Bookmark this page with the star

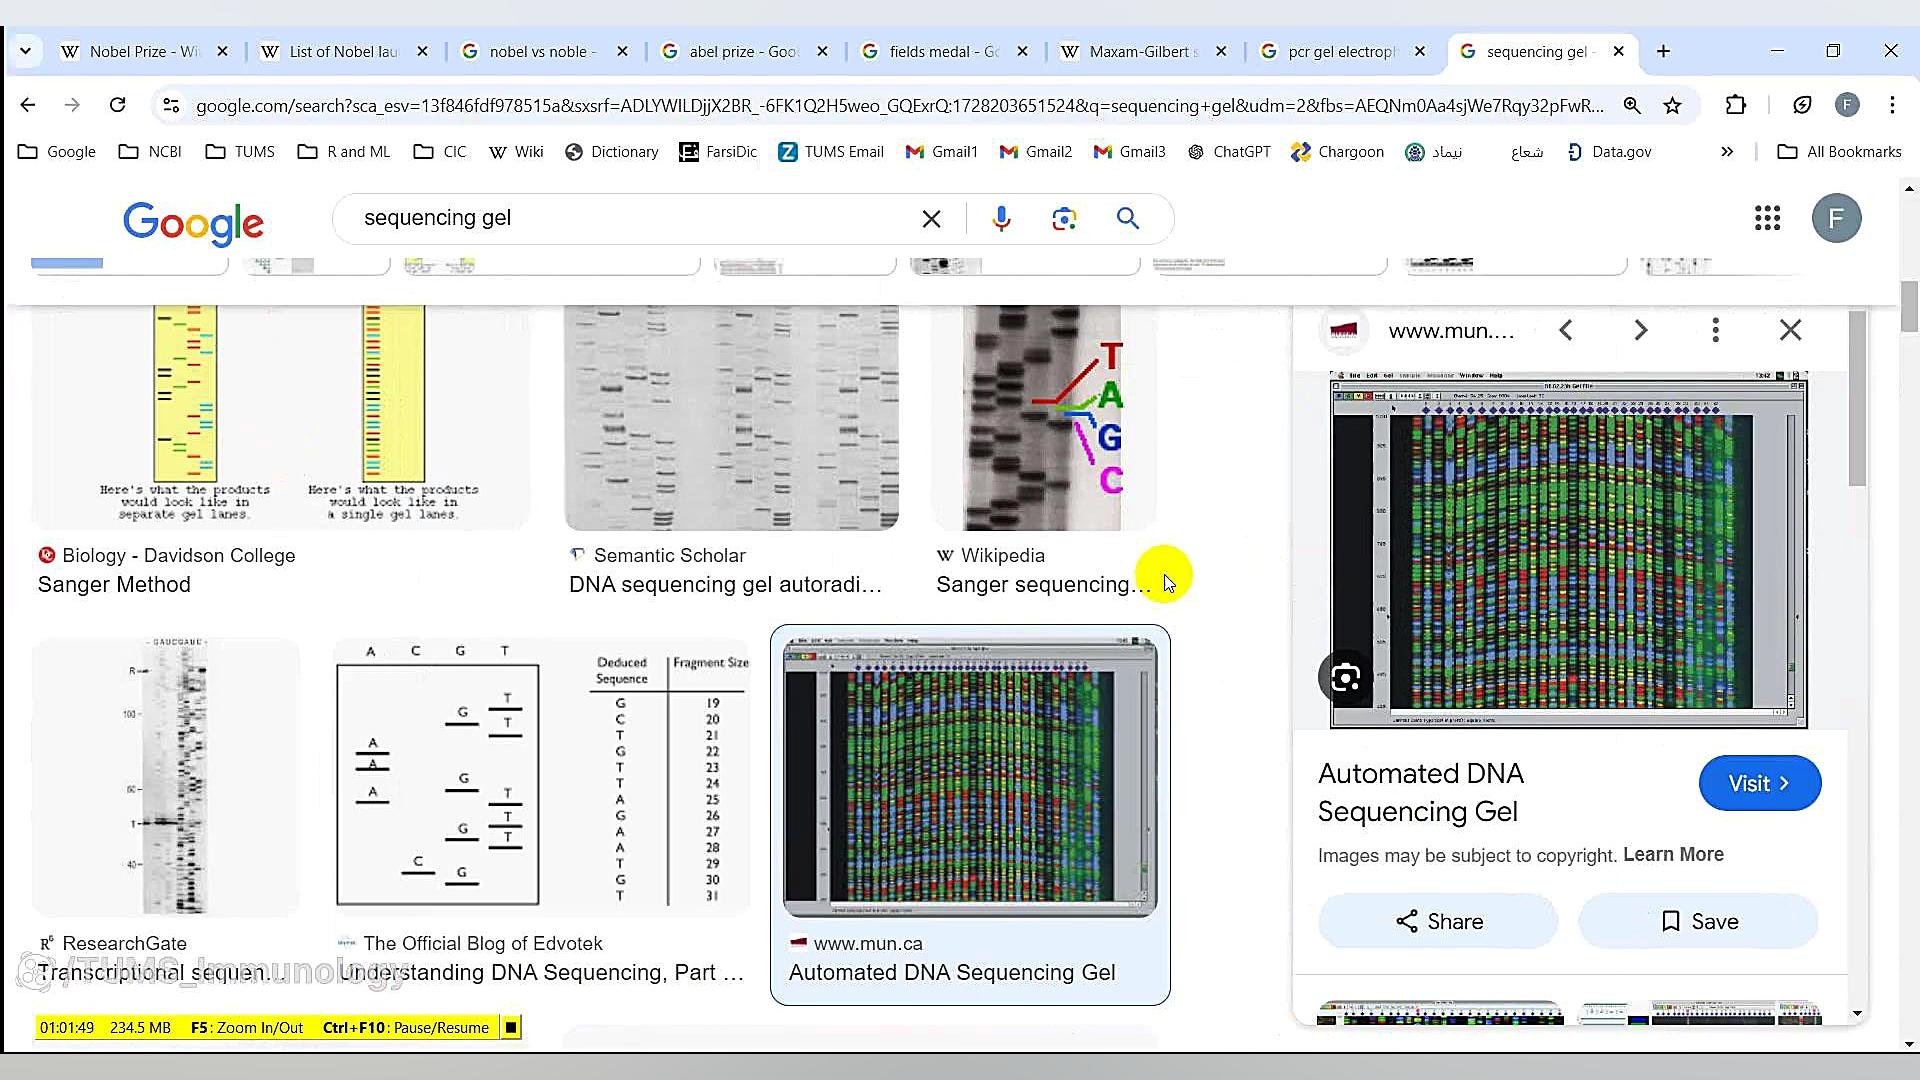(1672, 105)
